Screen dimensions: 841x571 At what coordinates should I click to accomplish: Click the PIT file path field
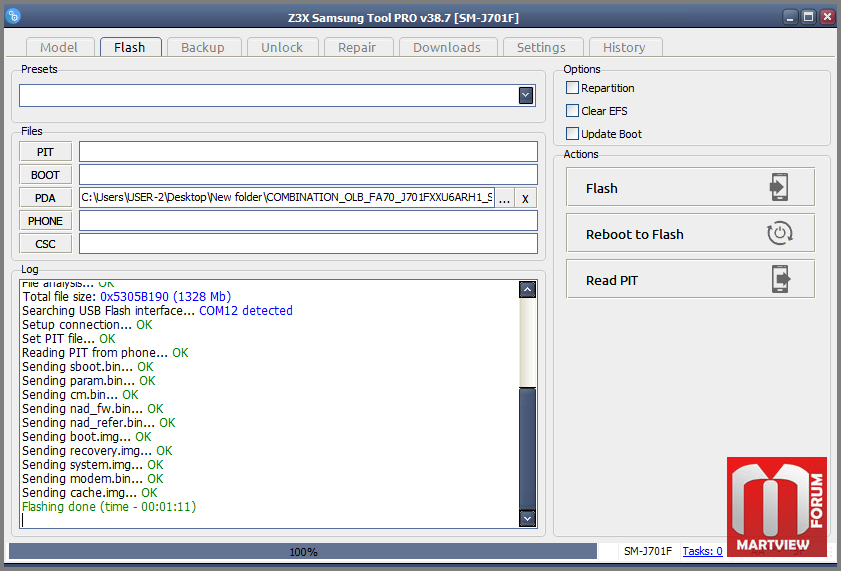pyautogui.click(x=308, y=152)
